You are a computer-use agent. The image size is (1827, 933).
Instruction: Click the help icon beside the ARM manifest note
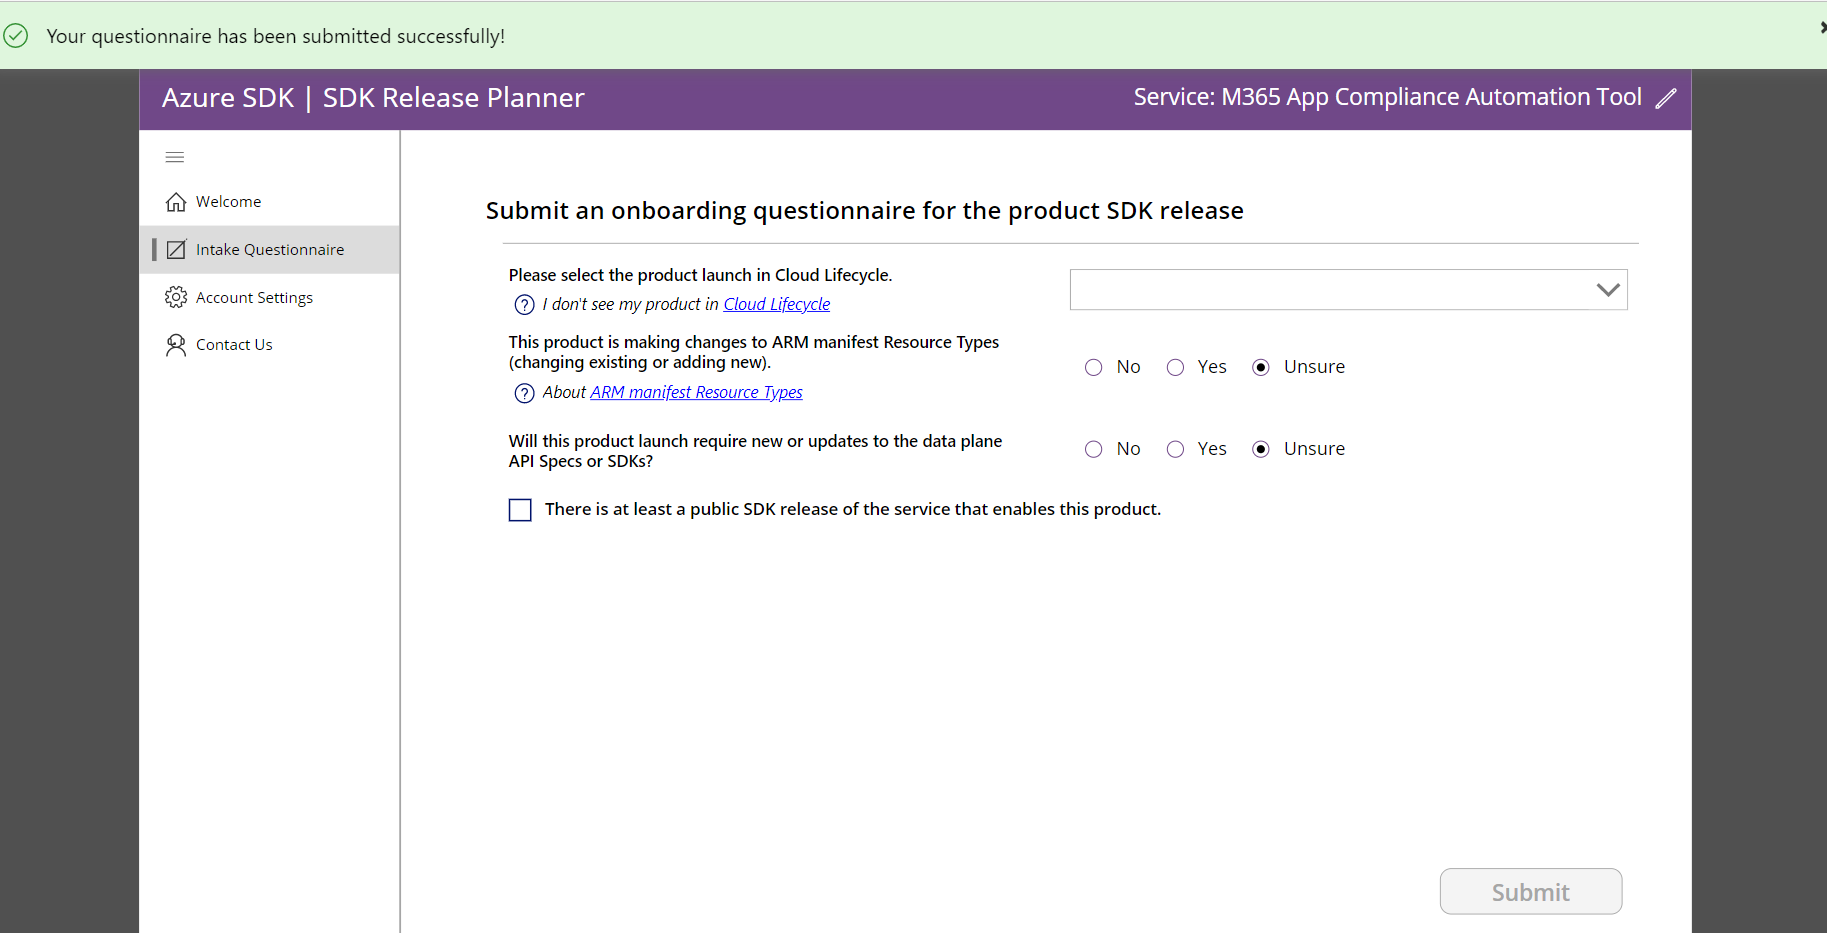(525, 393)
